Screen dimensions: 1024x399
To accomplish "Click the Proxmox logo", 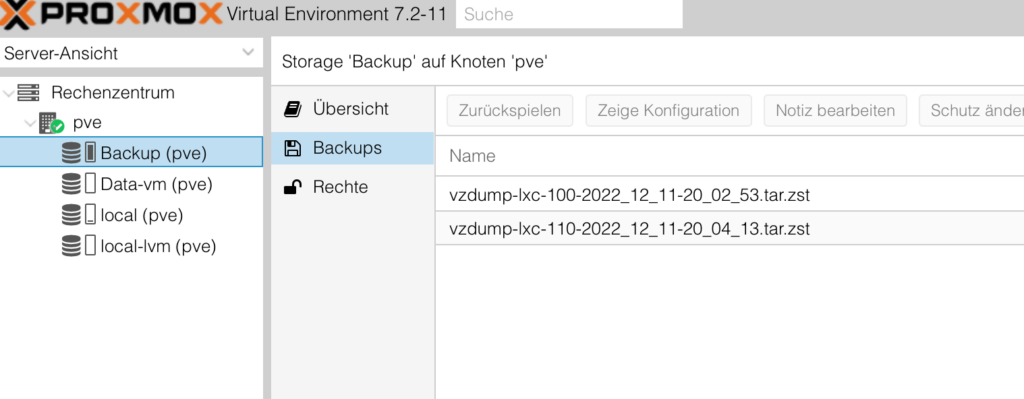I will click(112, 14).
